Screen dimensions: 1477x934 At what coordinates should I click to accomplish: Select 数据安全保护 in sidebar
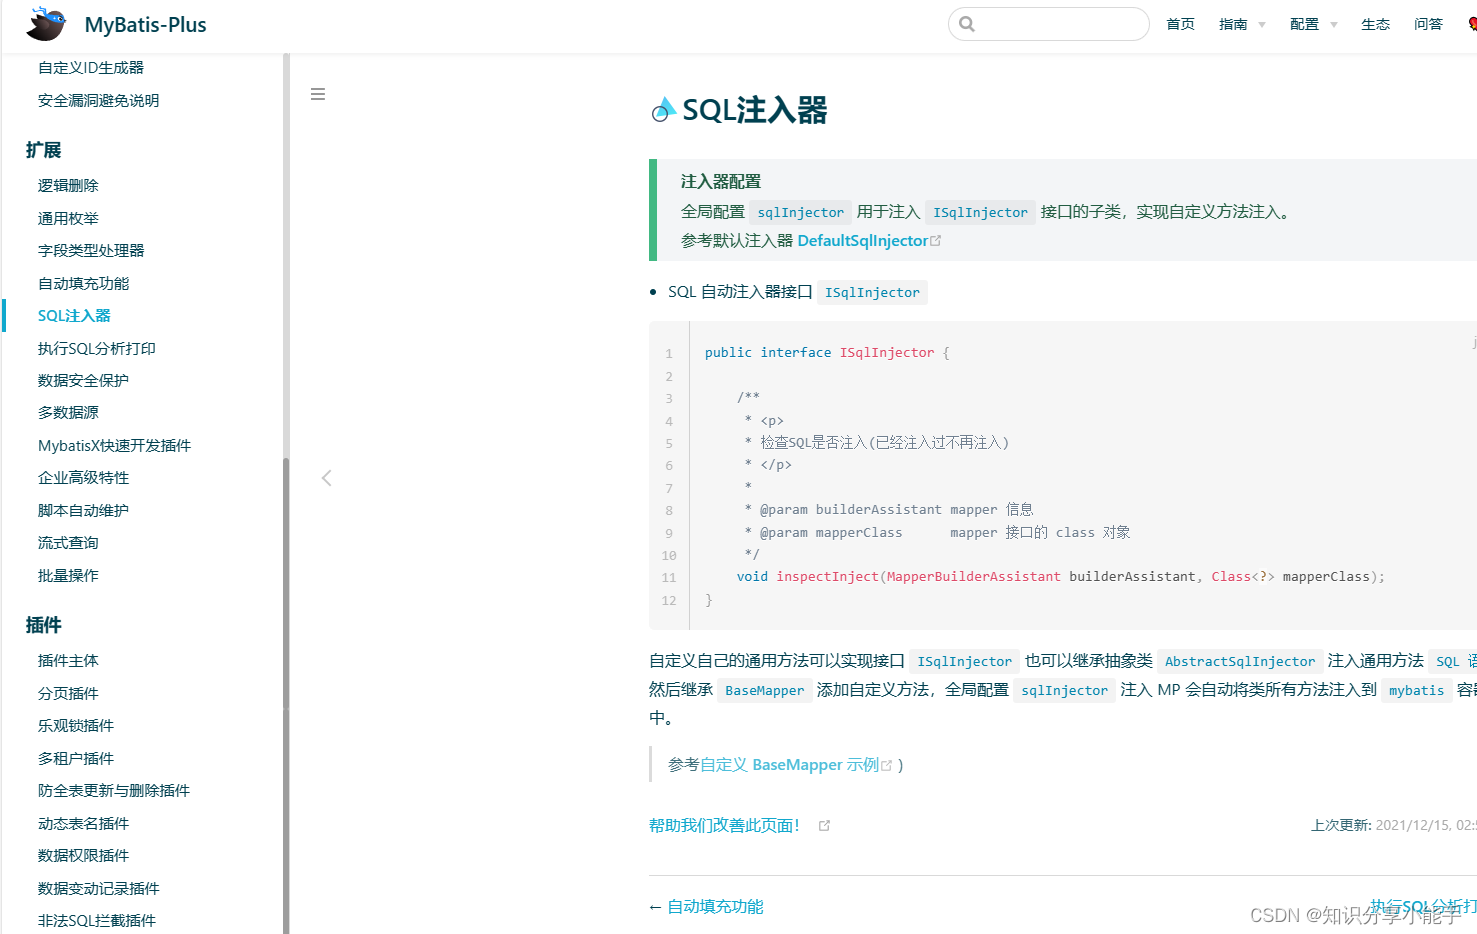pyautogui.click(x=83, y=381)
